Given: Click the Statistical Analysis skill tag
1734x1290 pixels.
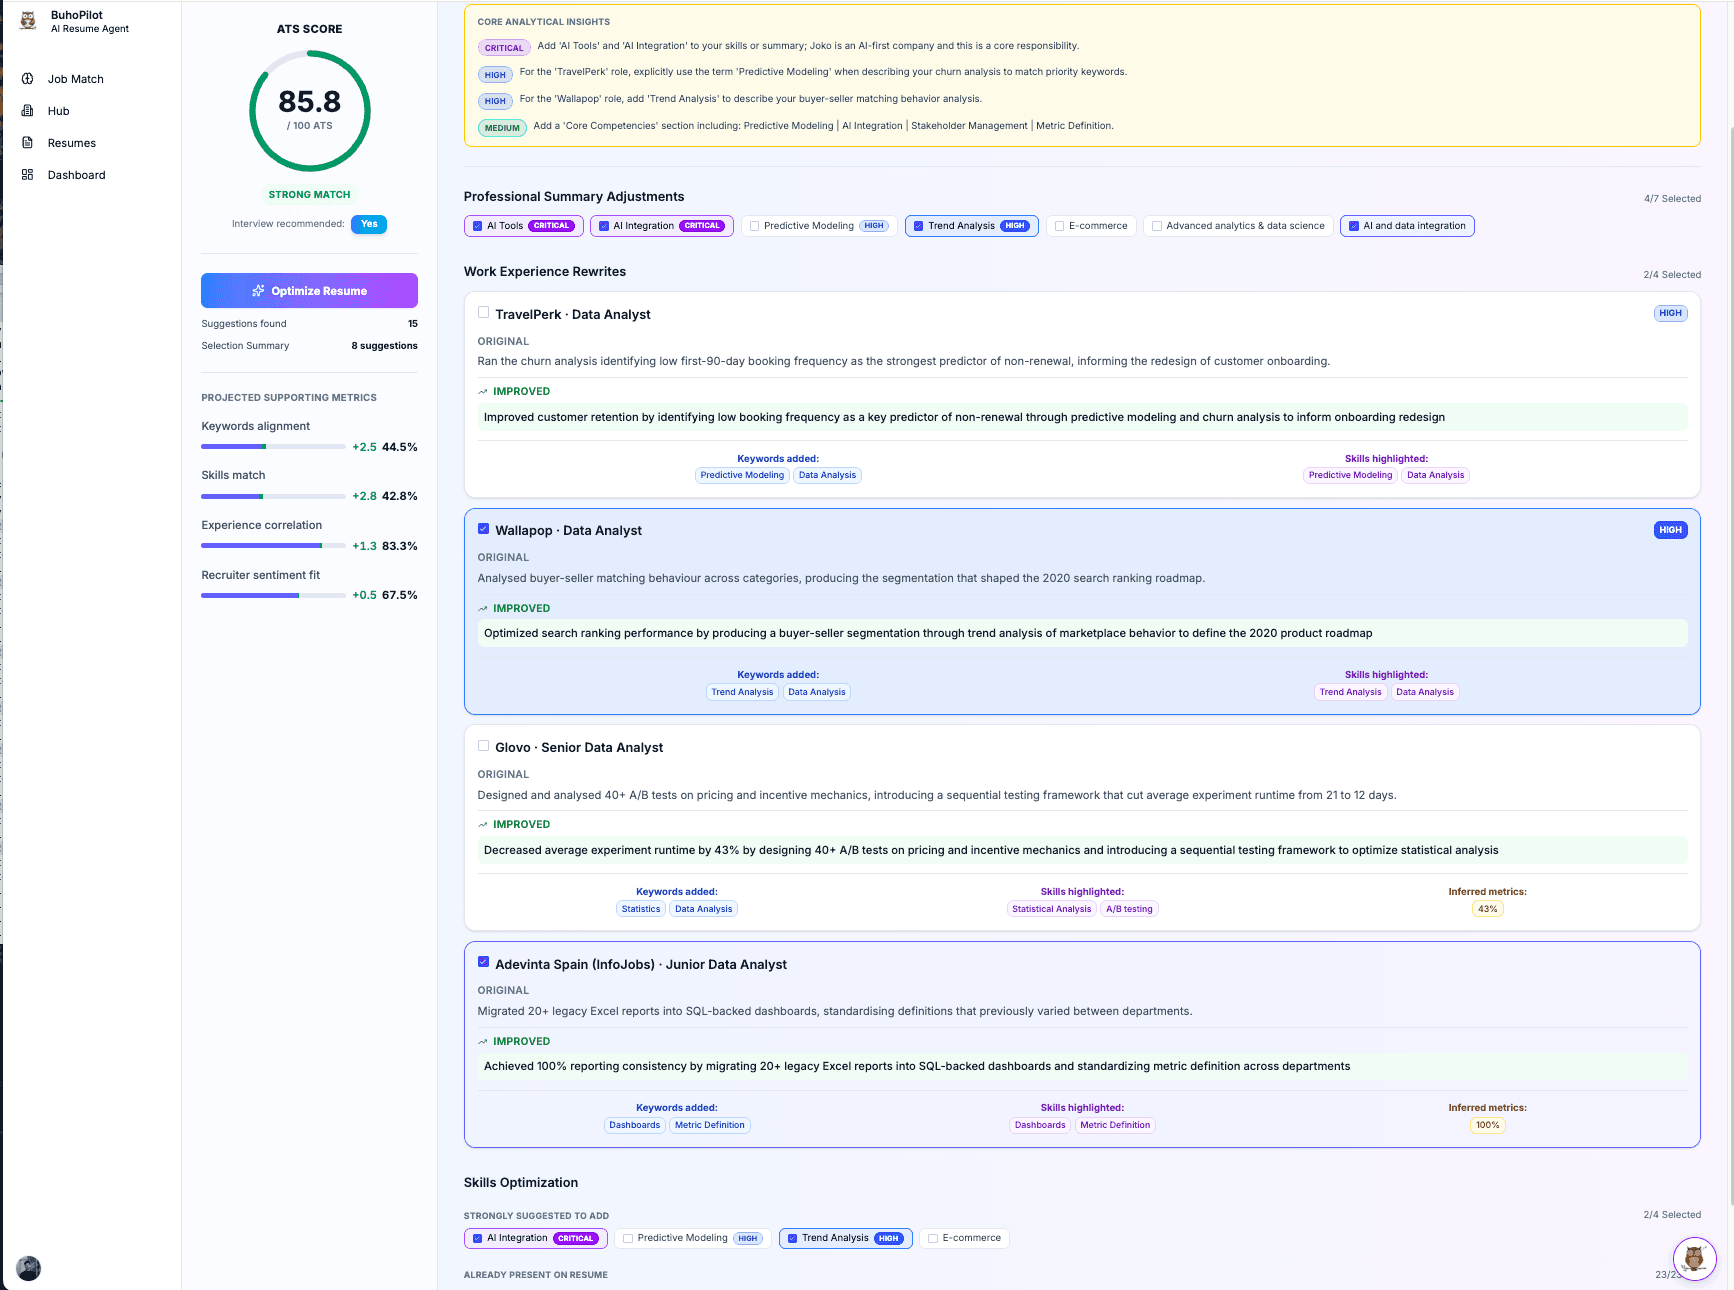Looking at the screenshot, I should click(1051, 909).
